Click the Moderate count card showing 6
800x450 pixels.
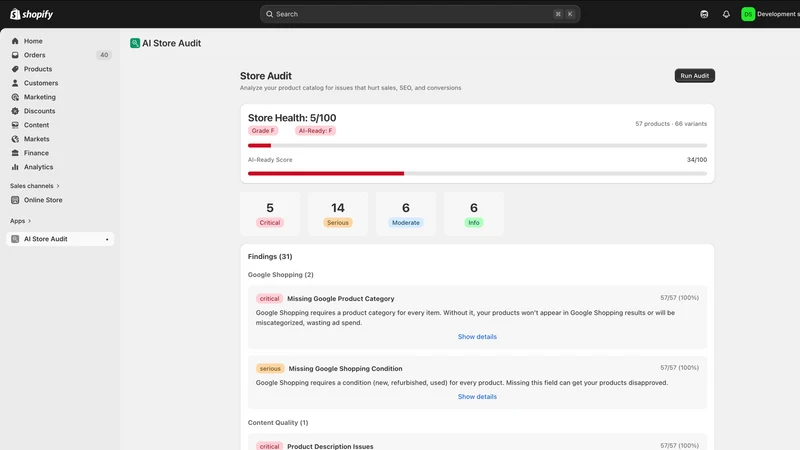(406, 214)
